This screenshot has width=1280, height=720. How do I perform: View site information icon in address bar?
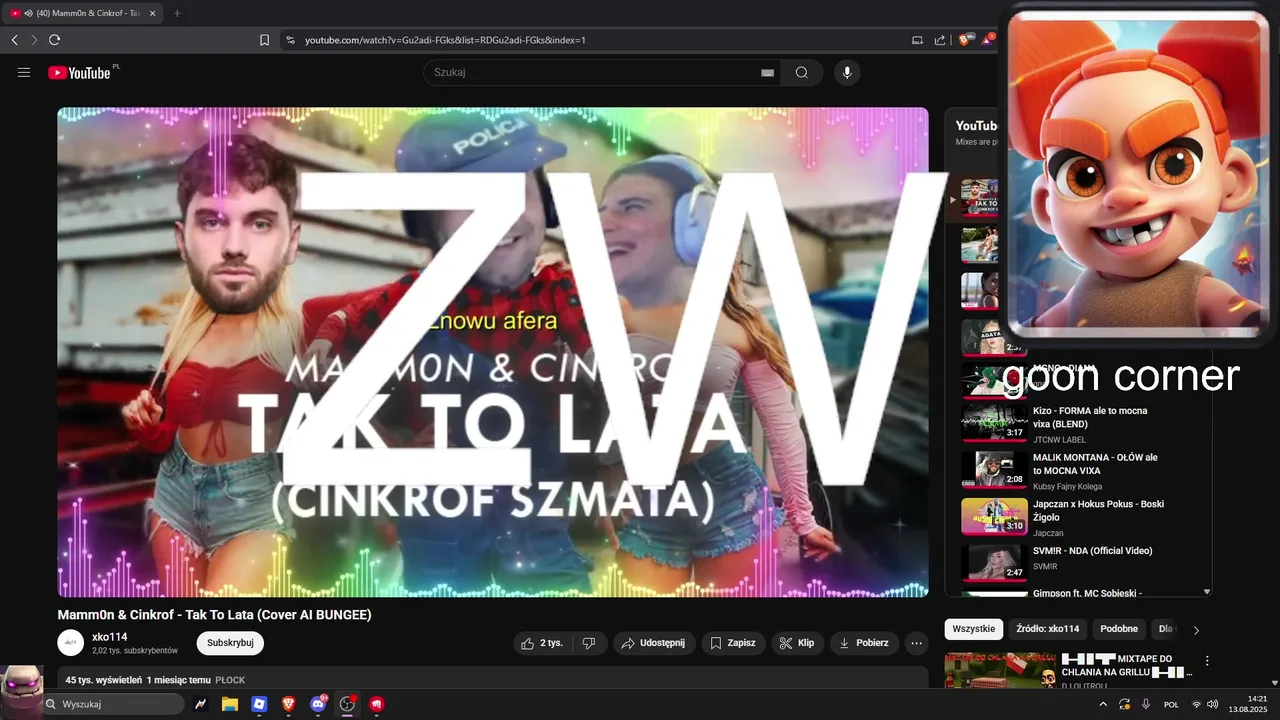point(290,40)
